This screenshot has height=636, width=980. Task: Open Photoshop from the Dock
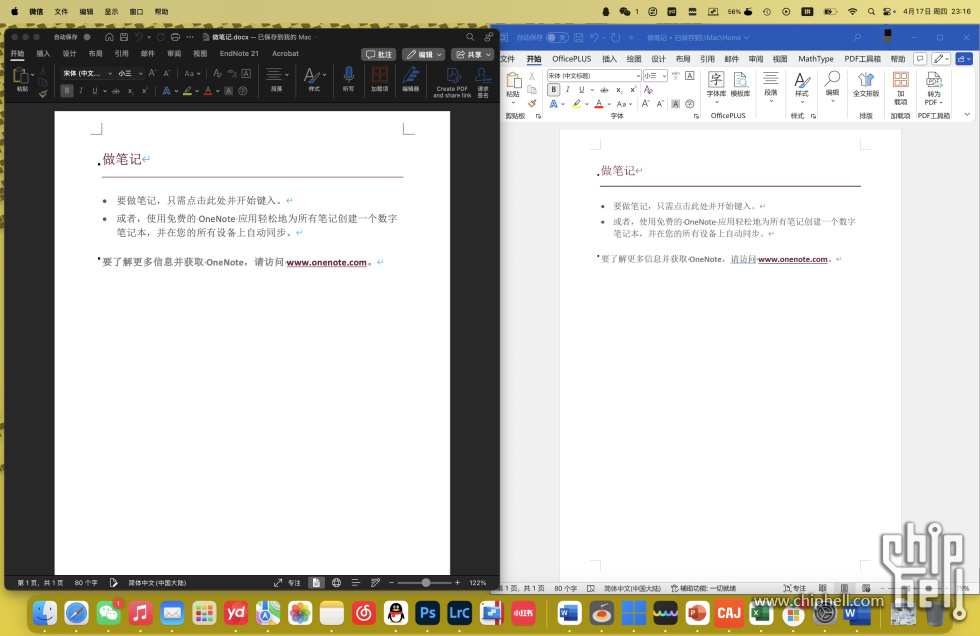coord(428,613)
